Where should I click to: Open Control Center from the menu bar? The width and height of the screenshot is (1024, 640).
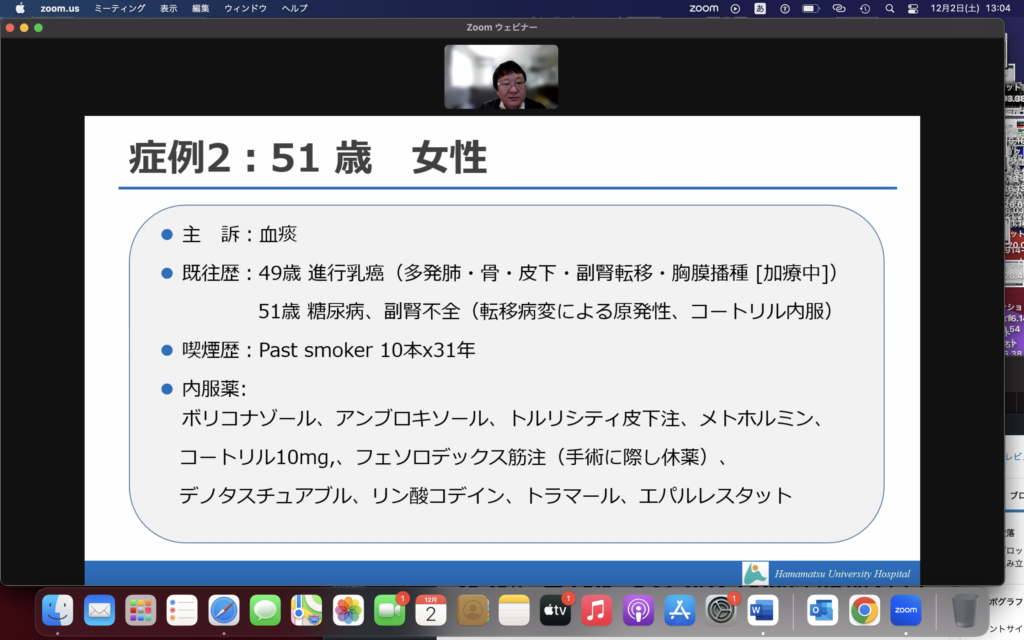(x=912, y=8)
